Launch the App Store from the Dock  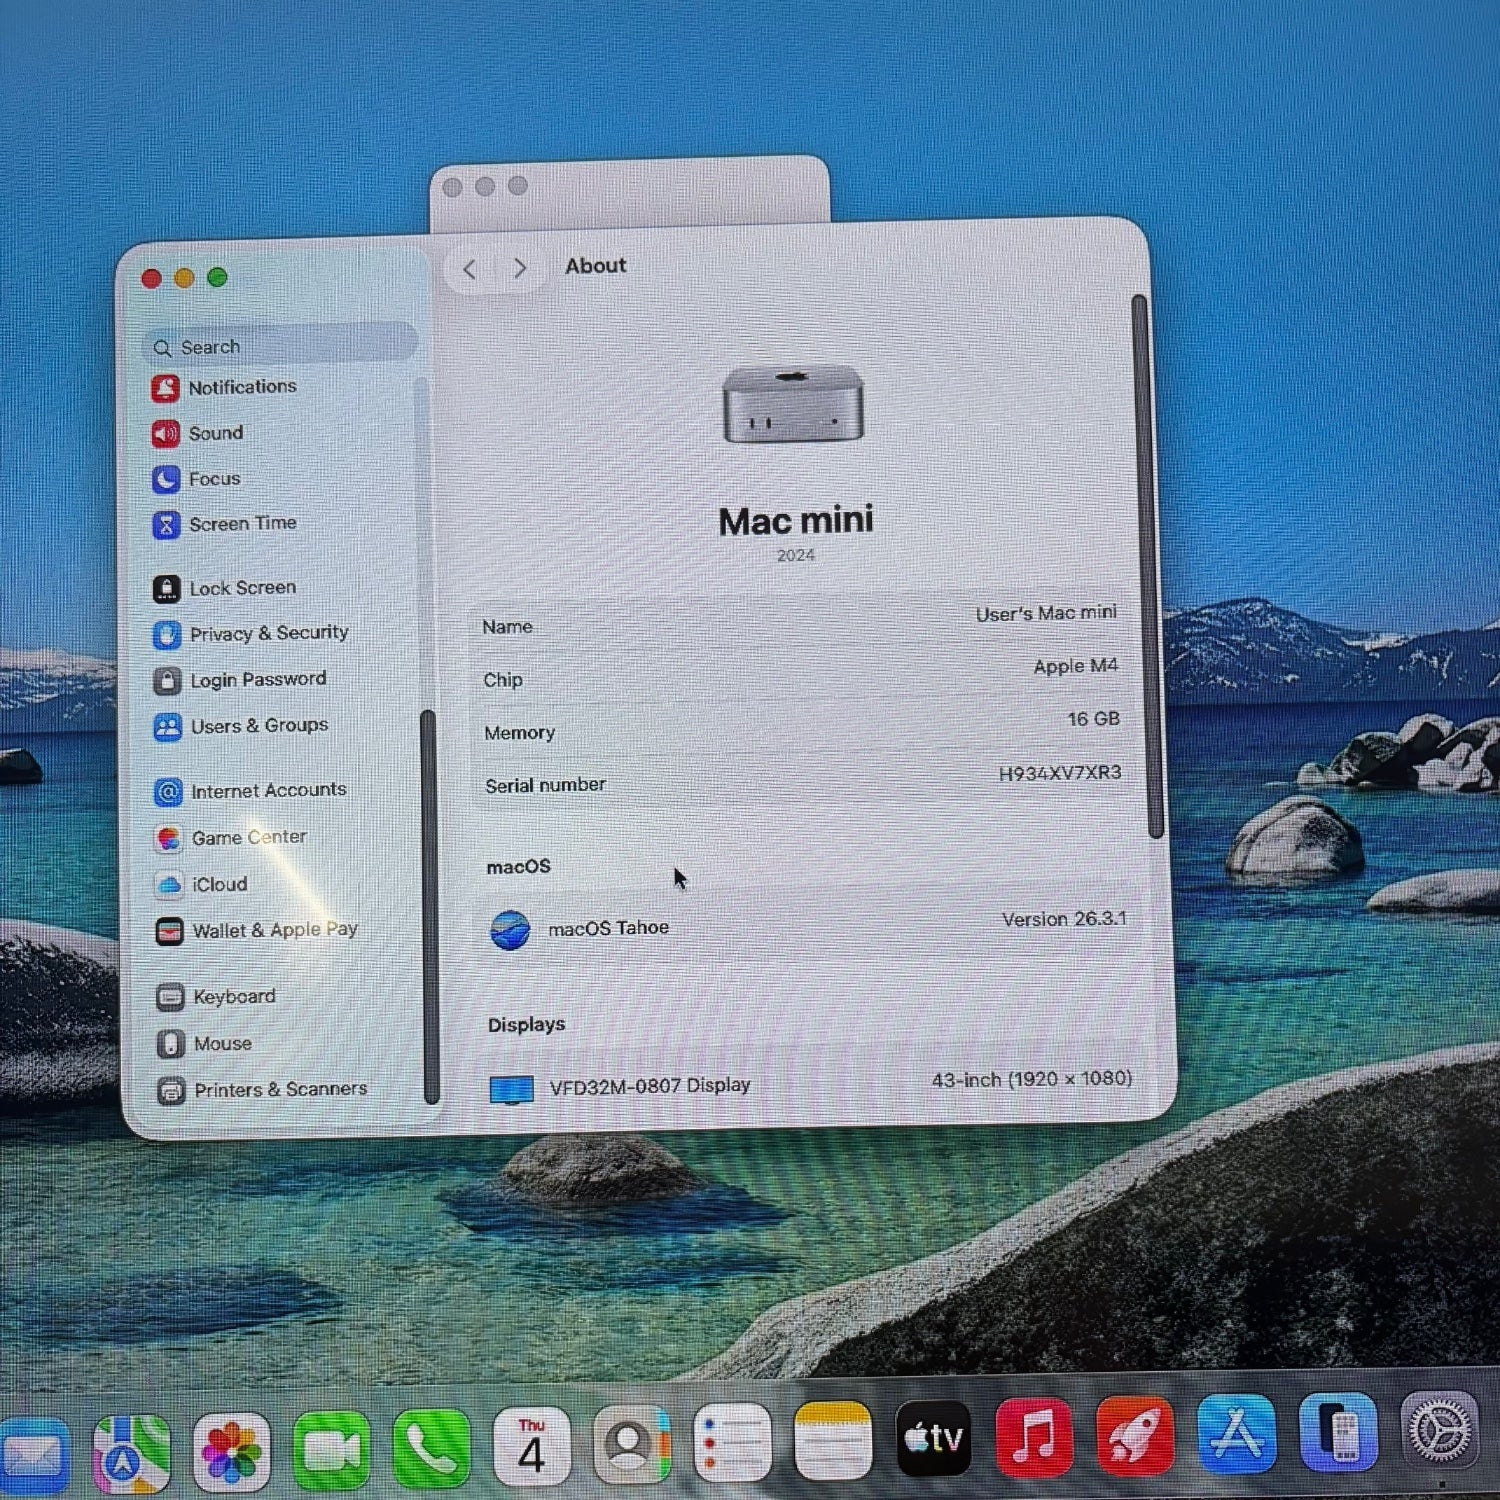point(1237,1433)
